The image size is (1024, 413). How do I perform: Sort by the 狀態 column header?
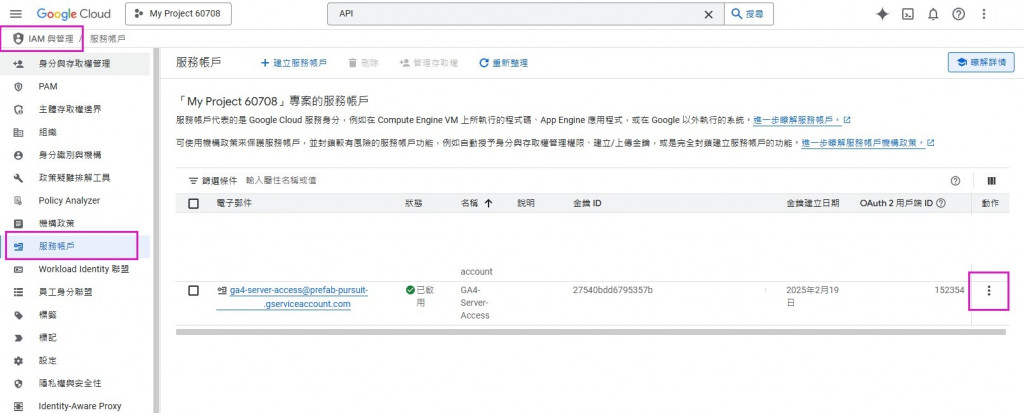[413, 203]
